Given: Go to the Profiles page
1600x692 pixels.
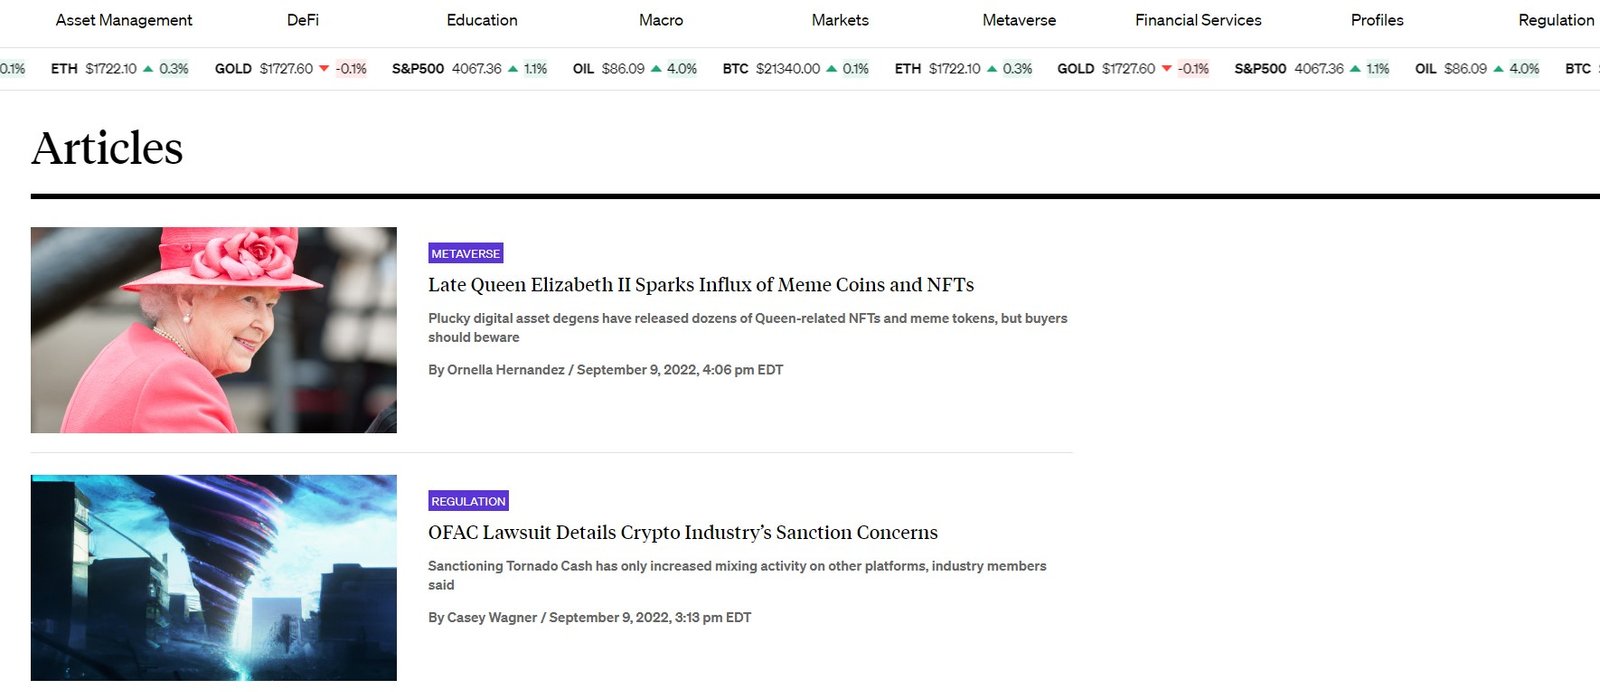Looking at the screenshot, I should (1377, 20).
